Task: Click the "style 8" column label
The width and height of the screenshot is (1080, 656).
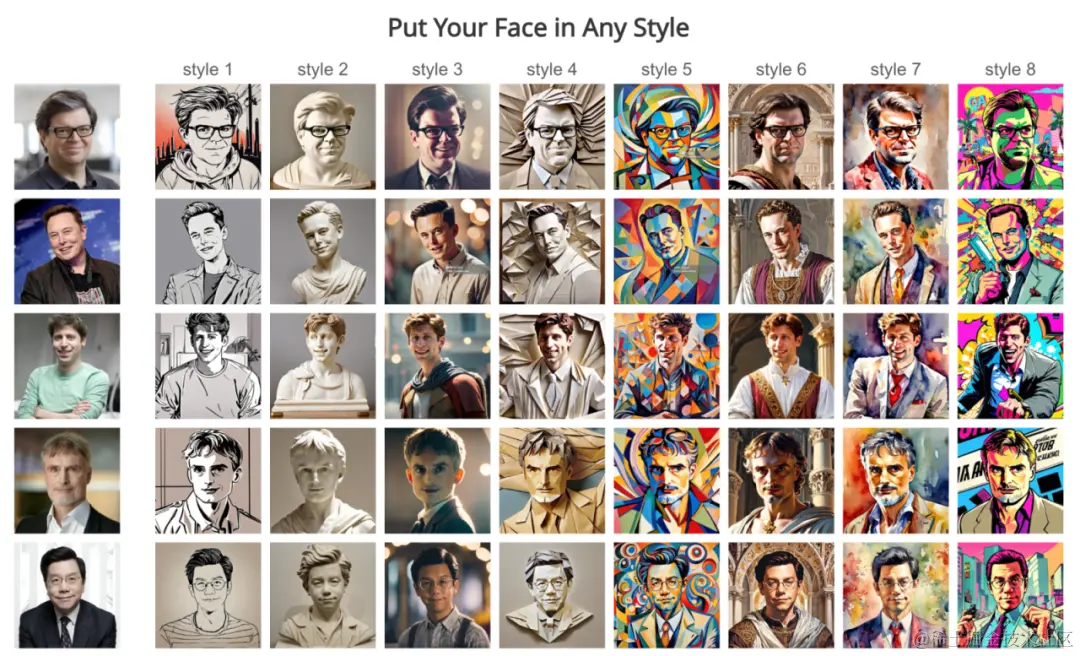Action: 1010,70
